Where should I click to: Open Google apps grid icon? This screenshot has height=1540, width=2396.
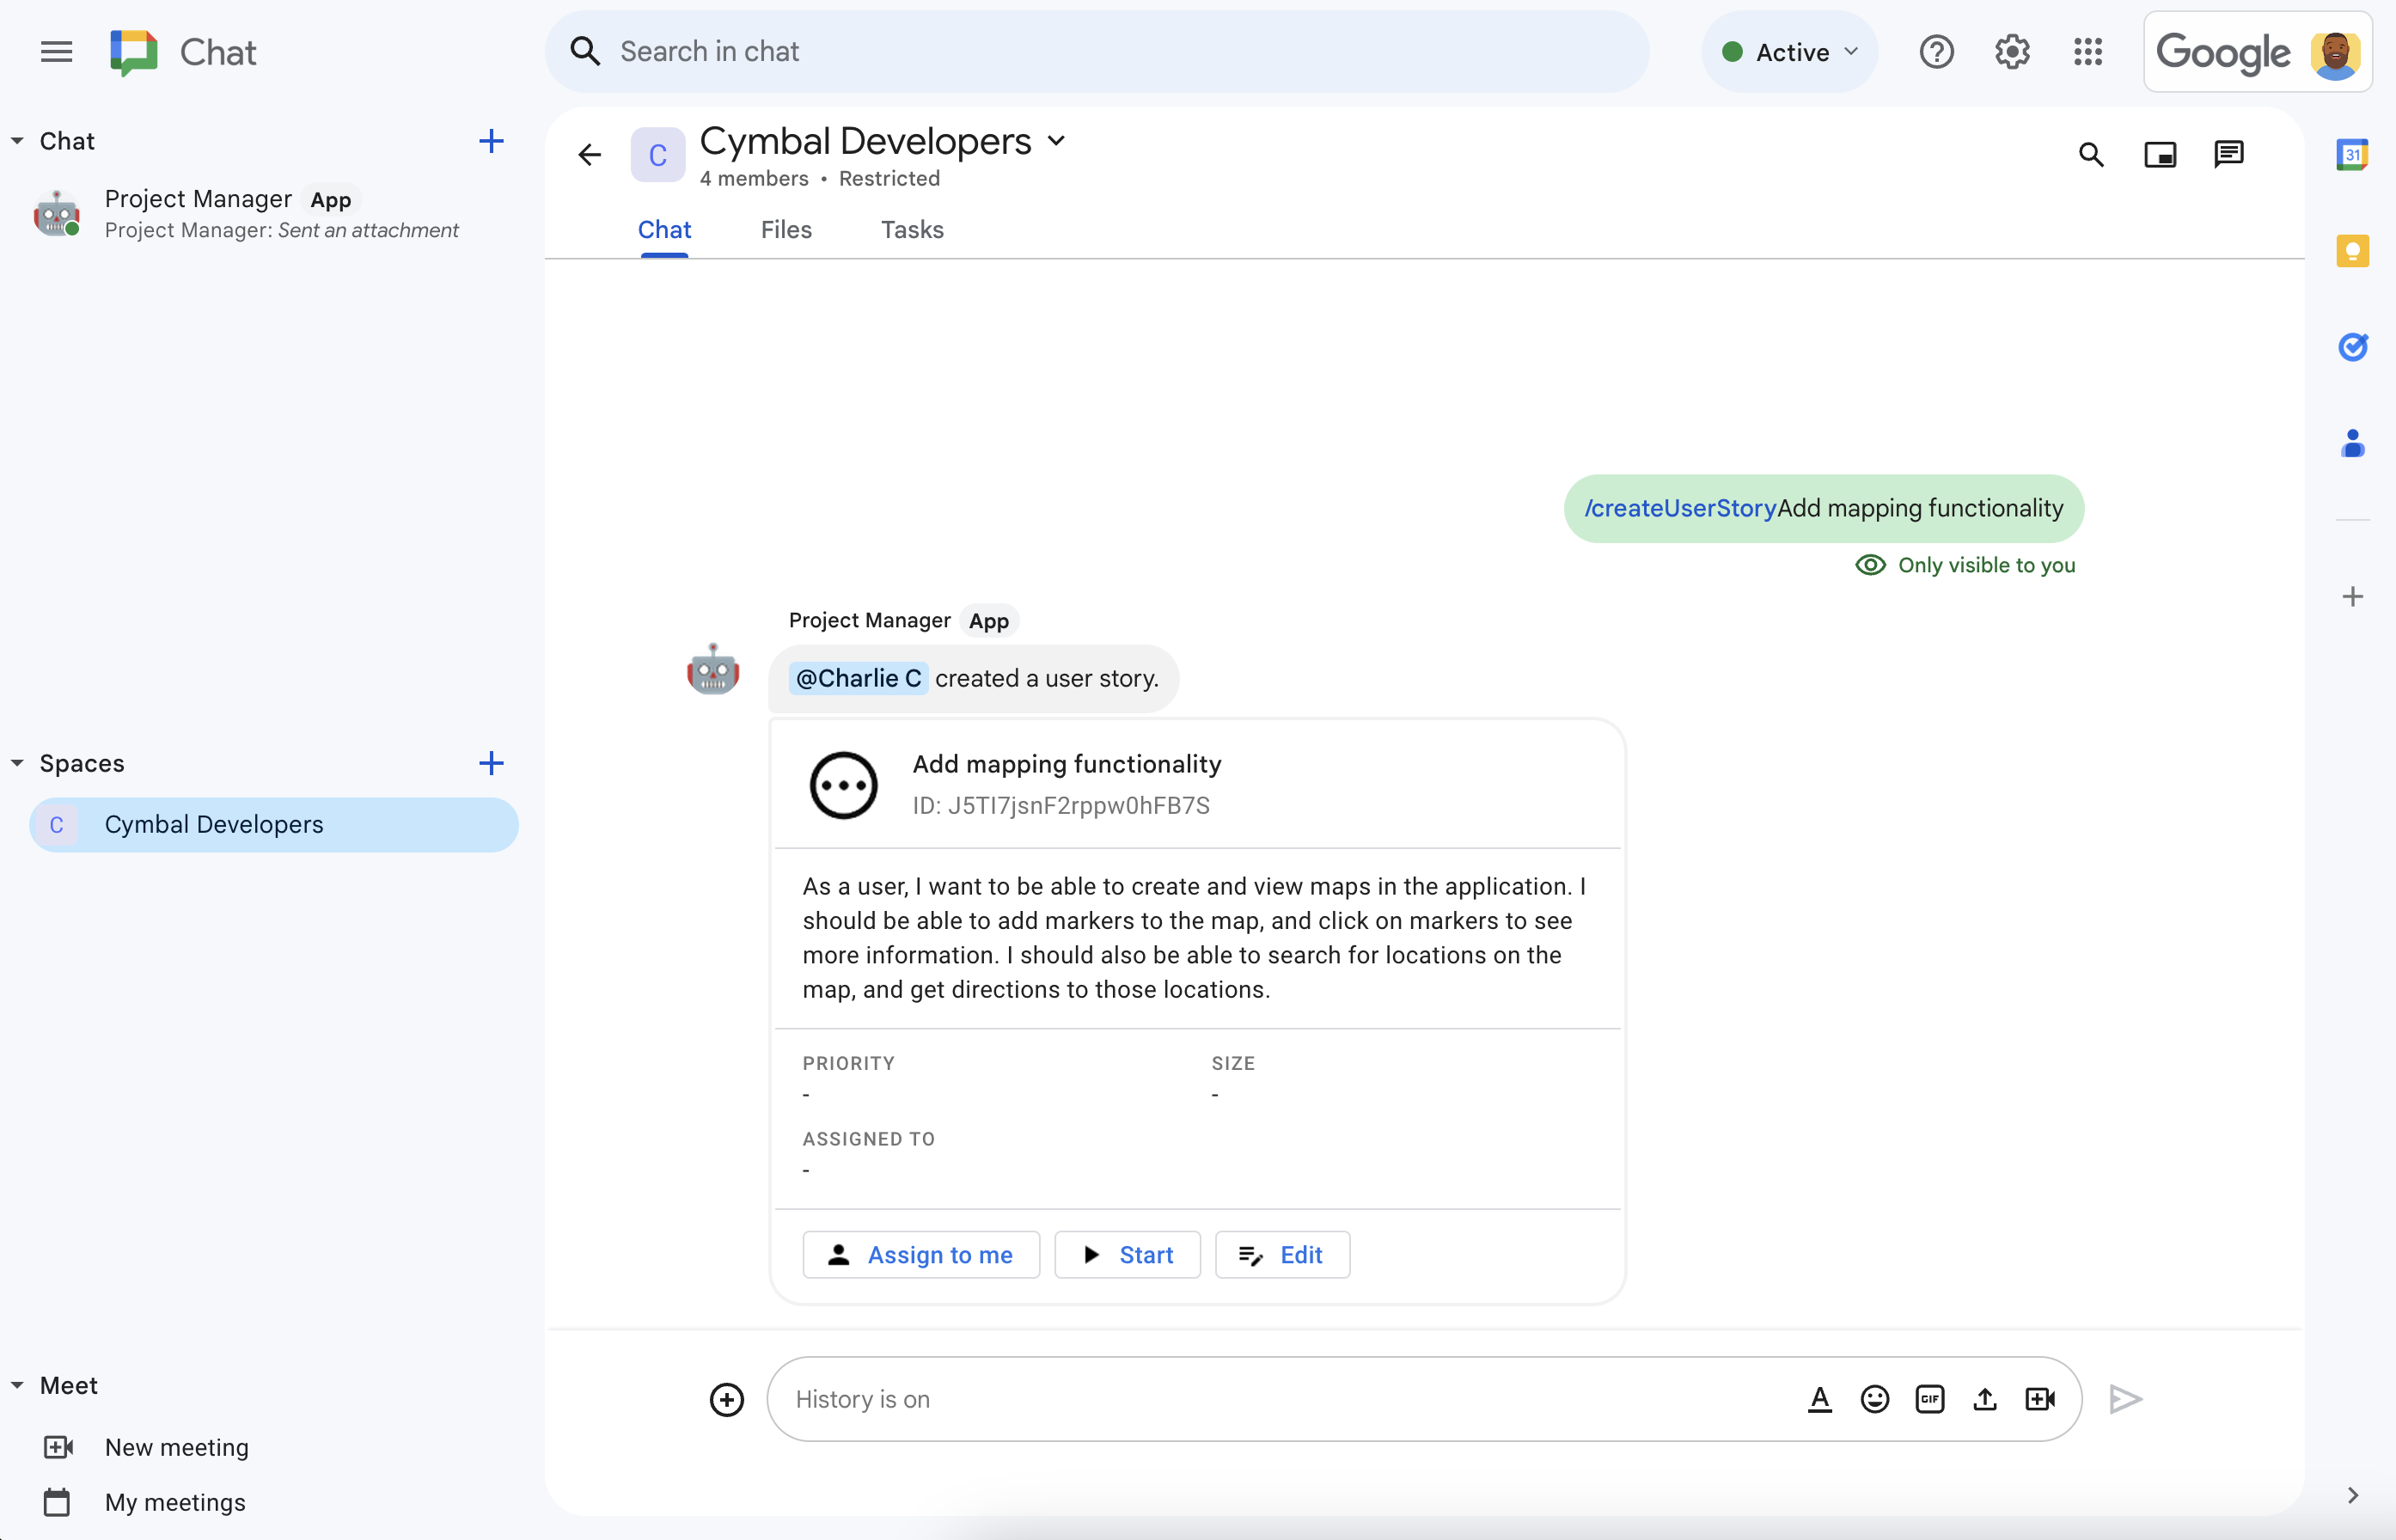coord(2090,51)
